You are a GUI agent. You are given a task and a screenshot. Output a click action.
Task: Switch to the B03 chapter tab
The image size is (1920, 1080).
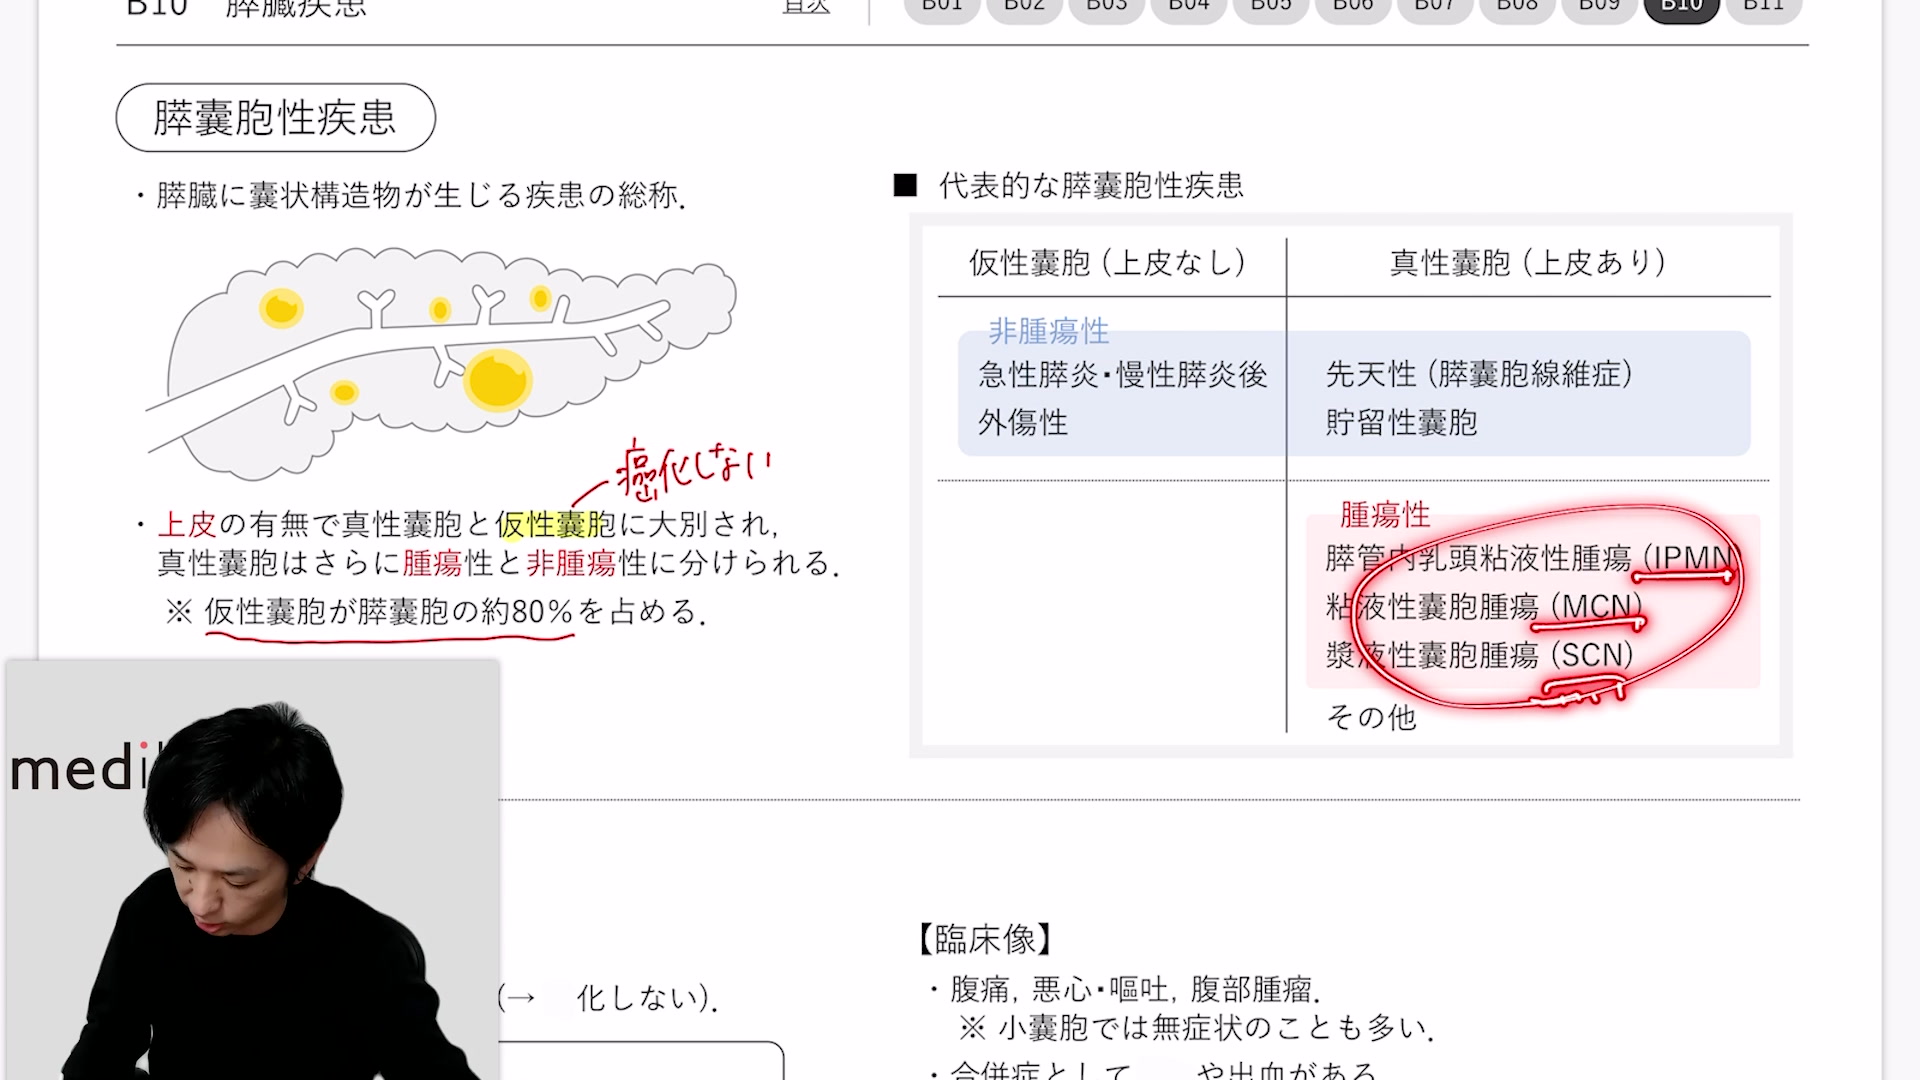[x=1106, y=8]
